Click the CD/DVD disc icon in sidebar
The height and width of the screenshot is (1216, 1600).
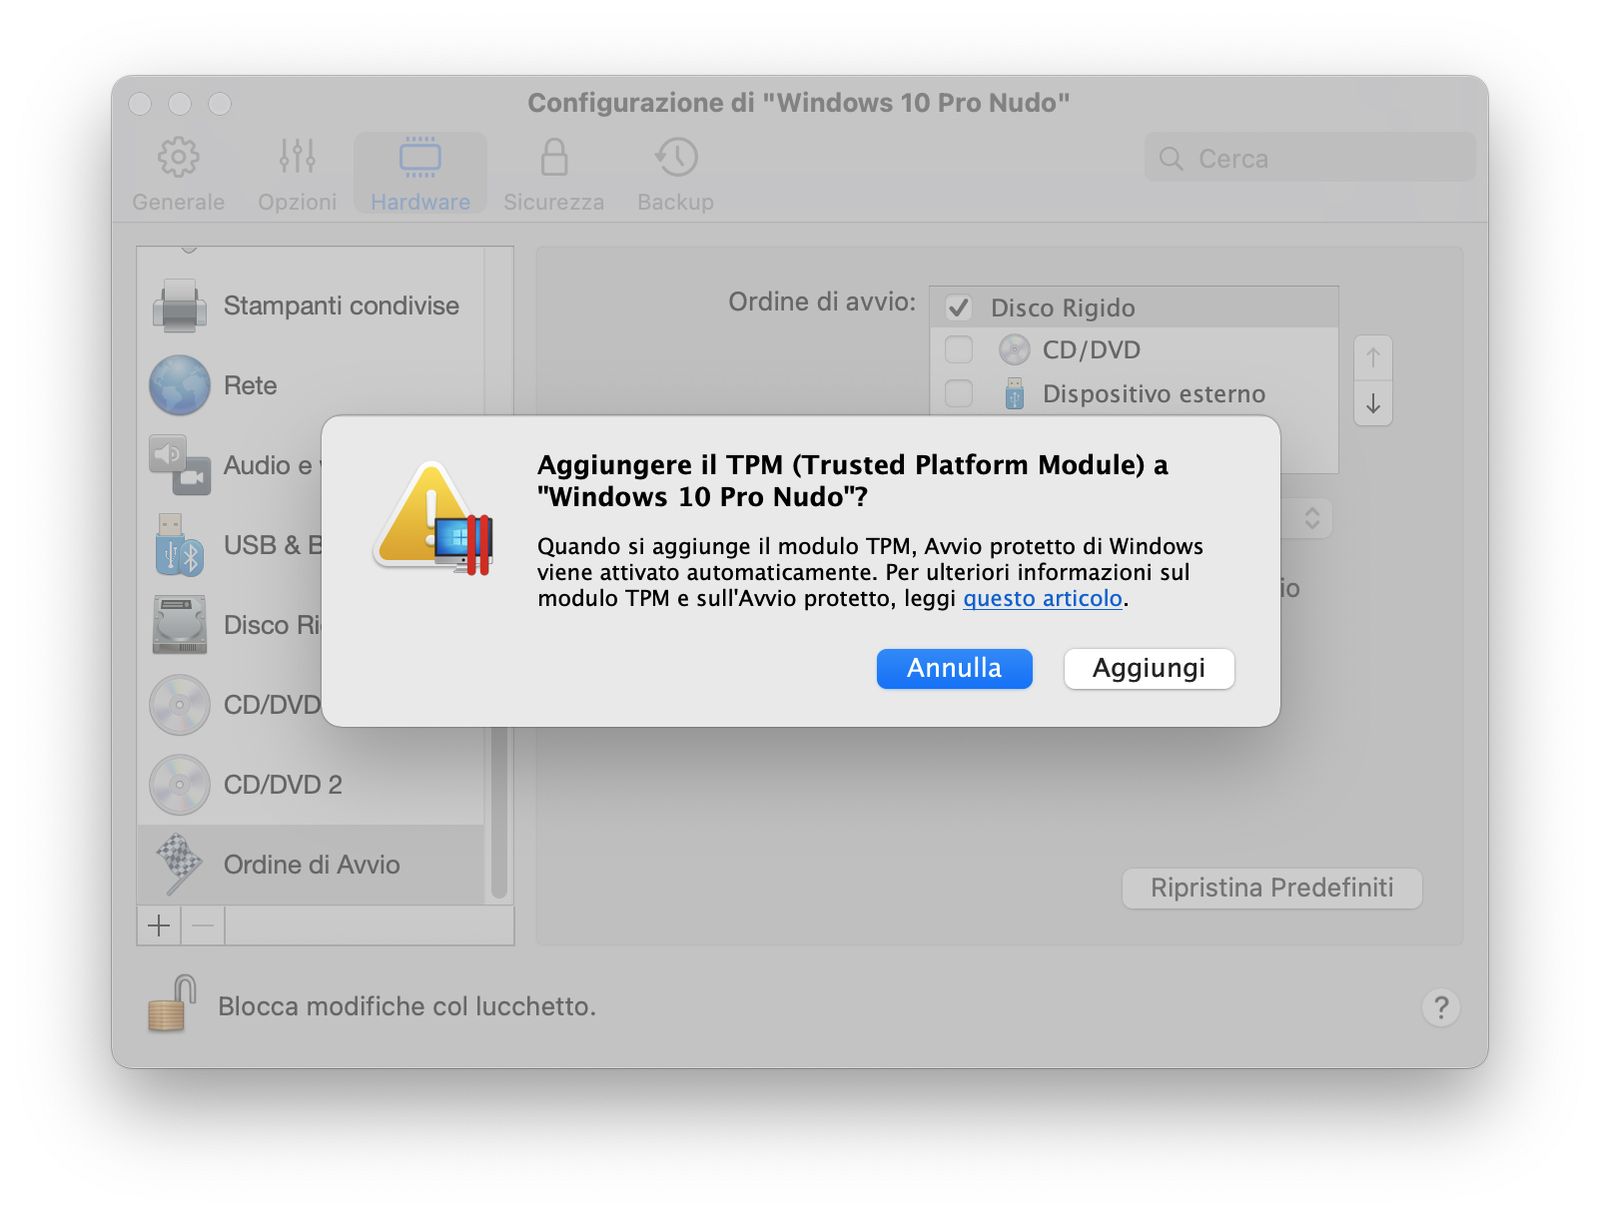pyautogui.click(x=180, y=705)
